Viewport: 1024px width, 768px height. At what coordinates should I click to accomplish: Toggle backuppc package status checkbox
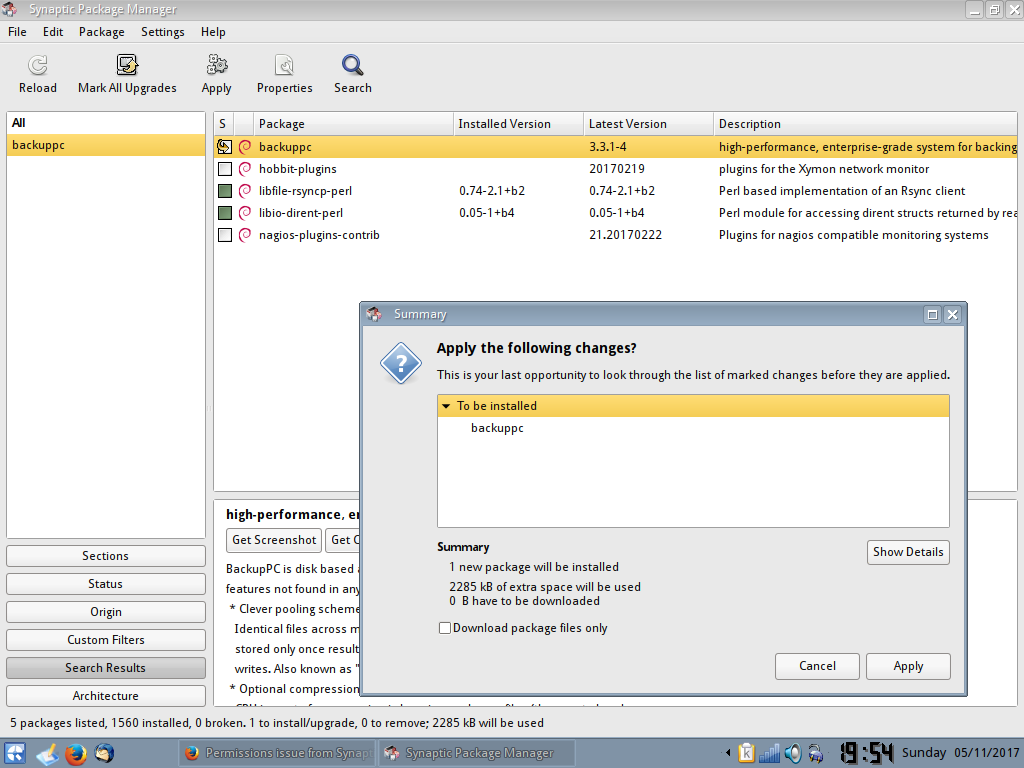tap(224, 147)
